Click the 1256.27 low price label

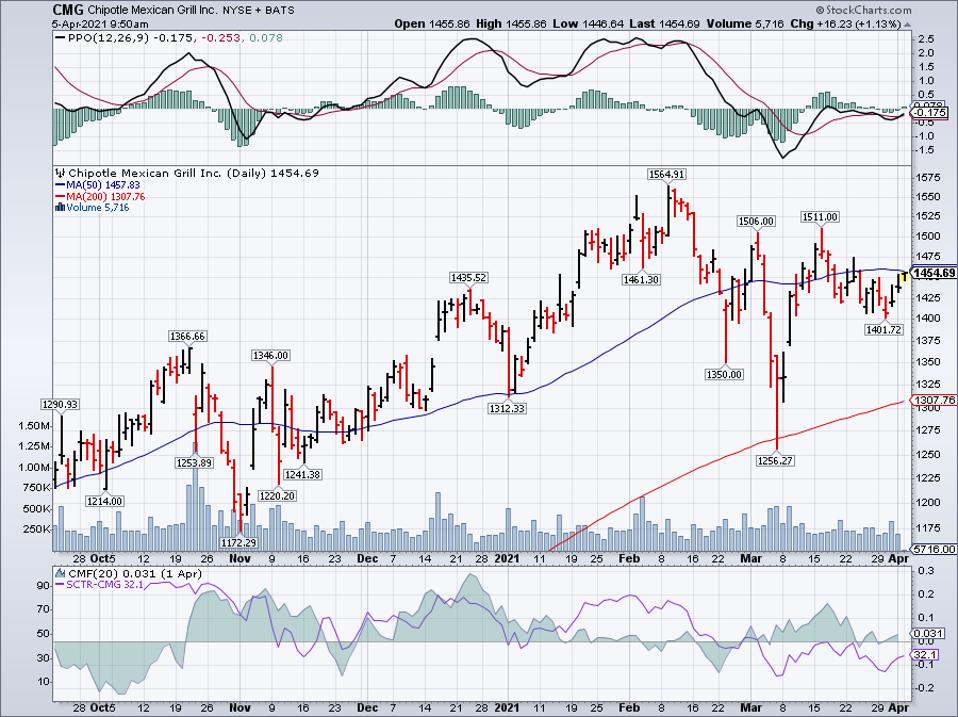pyautogui.click(x=775, y=460)
